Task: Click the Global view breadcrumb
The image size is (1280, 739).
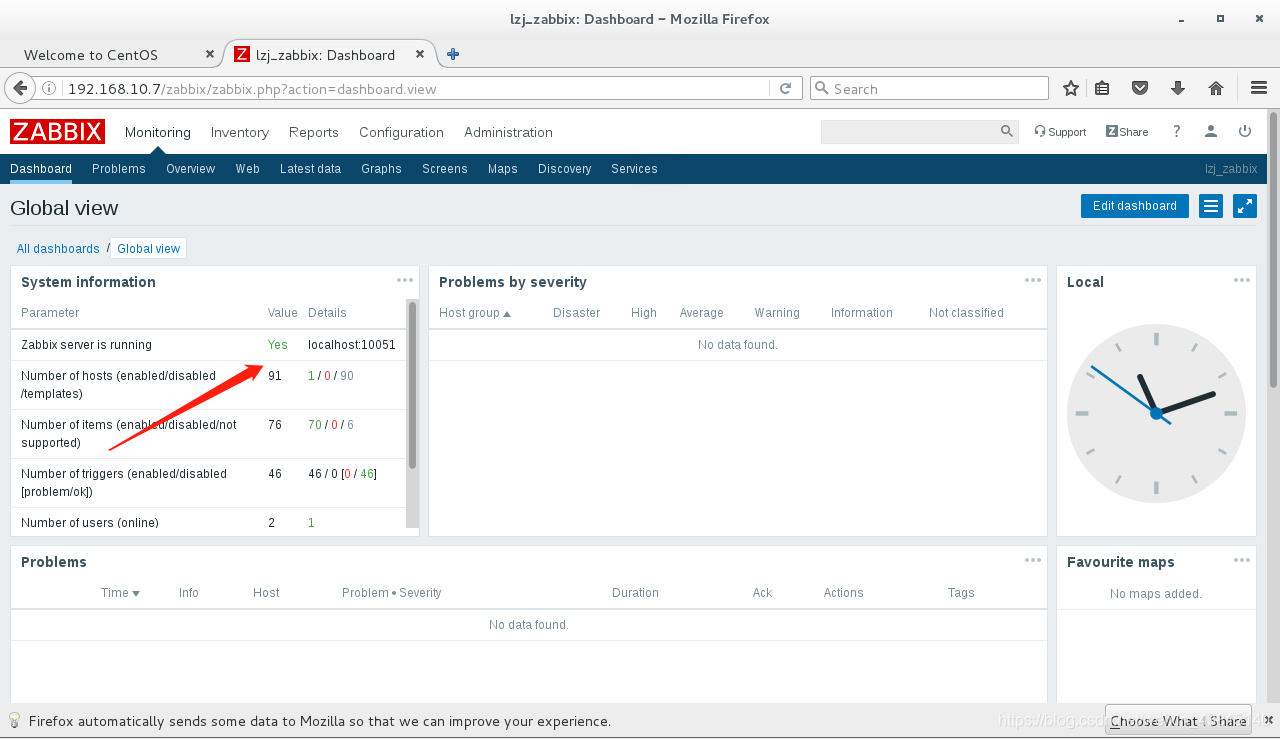Action: (x=149, y=249)
